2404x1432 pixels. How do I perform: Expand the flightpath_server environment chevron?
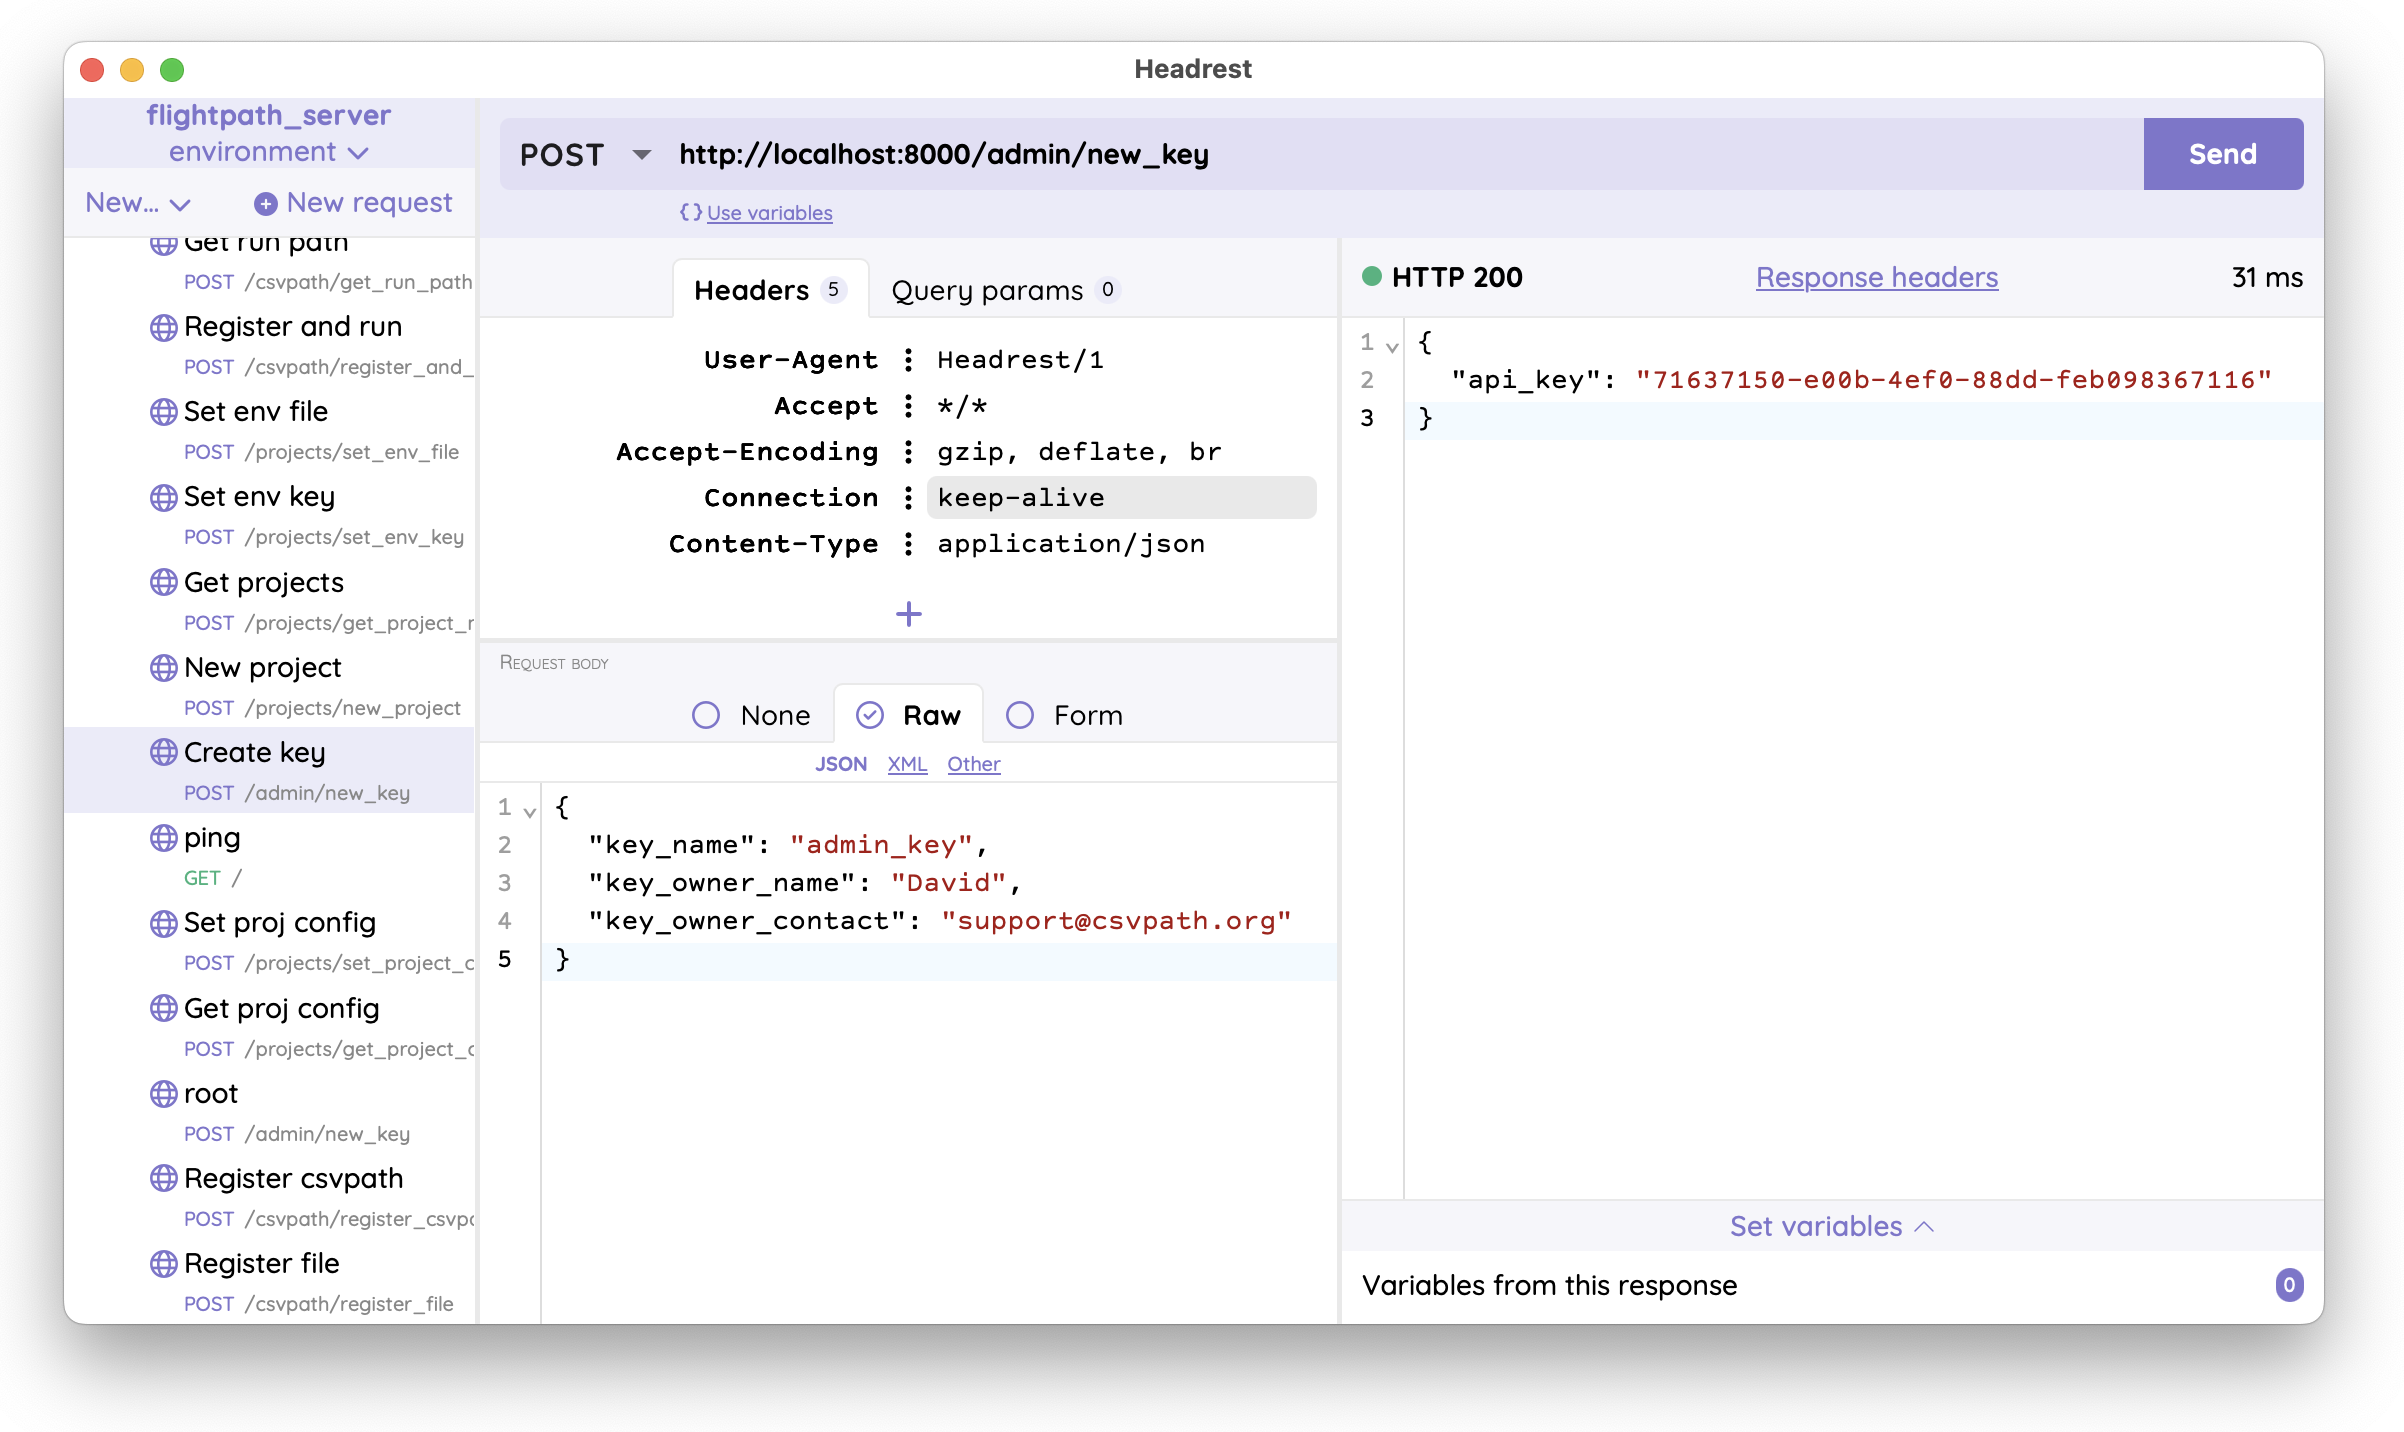coord(358,153)
